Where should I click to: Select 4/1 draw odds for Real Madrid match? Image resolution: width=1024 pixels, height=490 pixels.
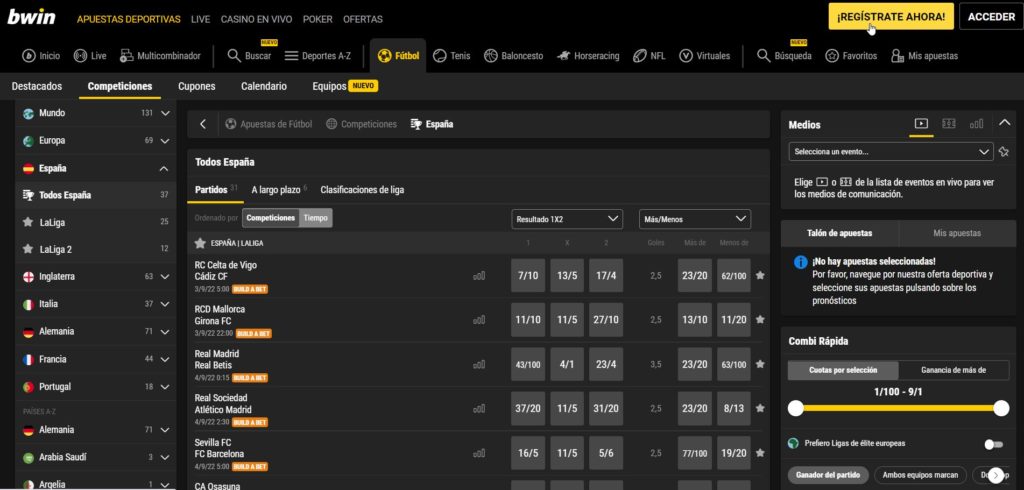point(567,364)
